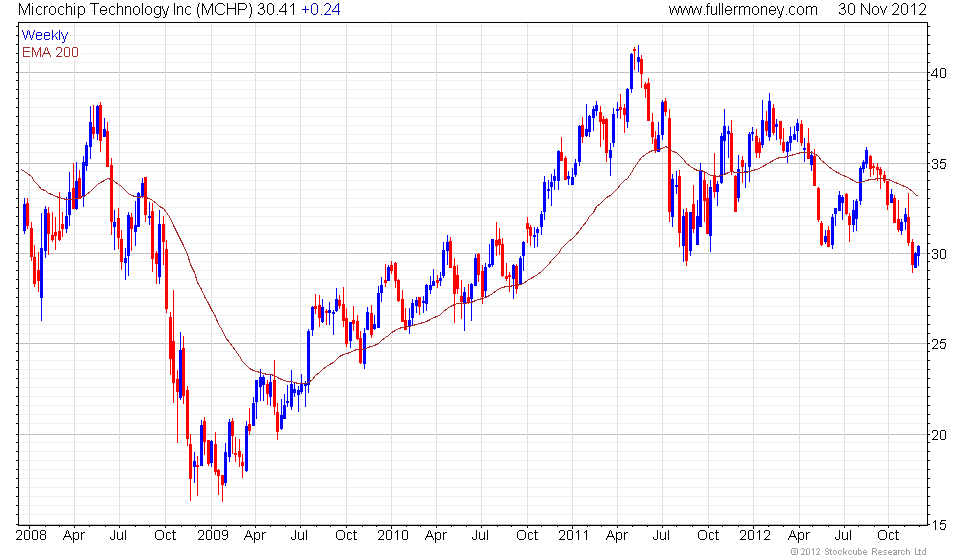Click the 15 price axis label
The image size is (980, 560).
click(x=939, y=526)
